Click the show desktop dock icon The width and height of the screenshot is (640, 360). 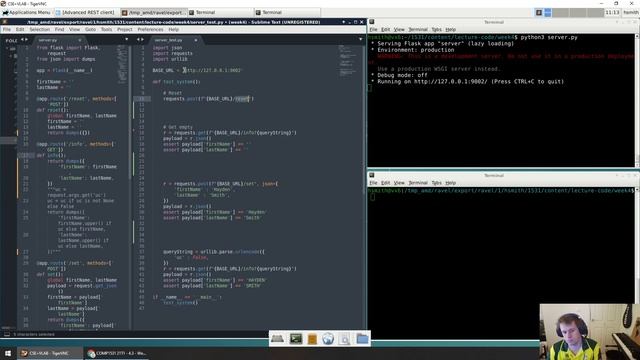pyautogui.click(x=278, y=339)
